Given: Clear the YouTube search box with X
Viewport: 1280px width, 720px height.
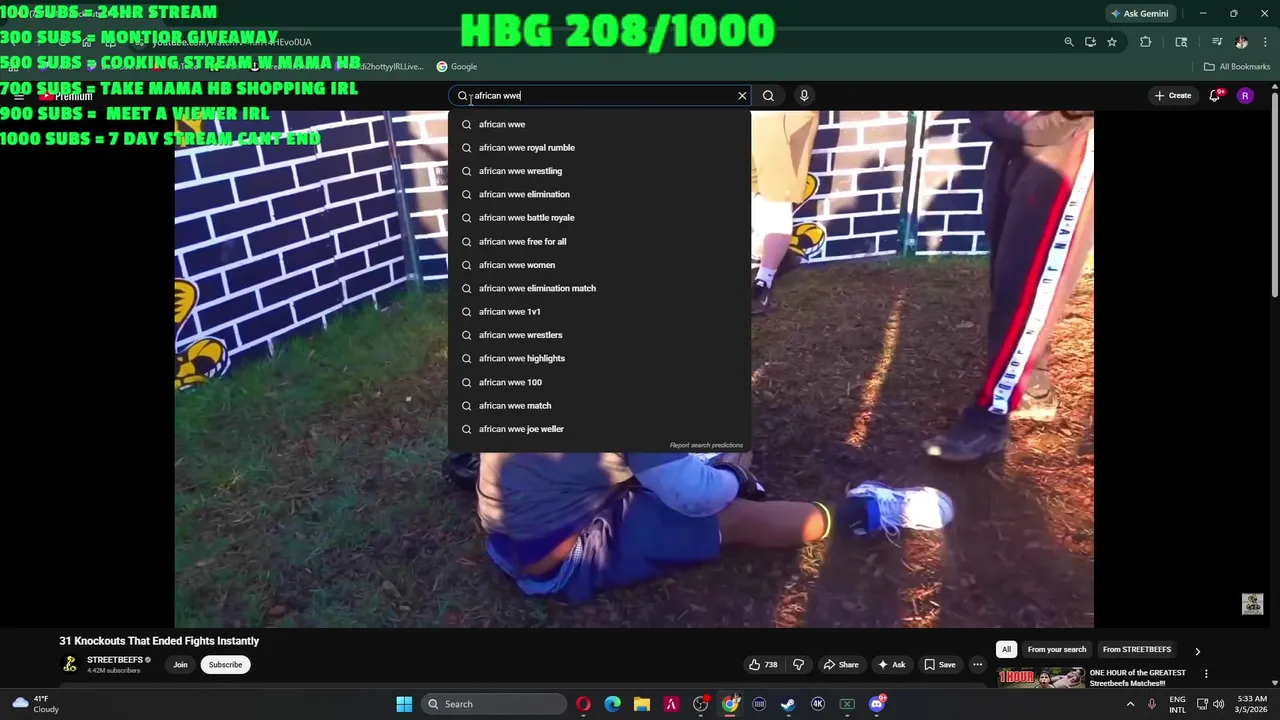Looking at the screenshot, I should (742, 96).
